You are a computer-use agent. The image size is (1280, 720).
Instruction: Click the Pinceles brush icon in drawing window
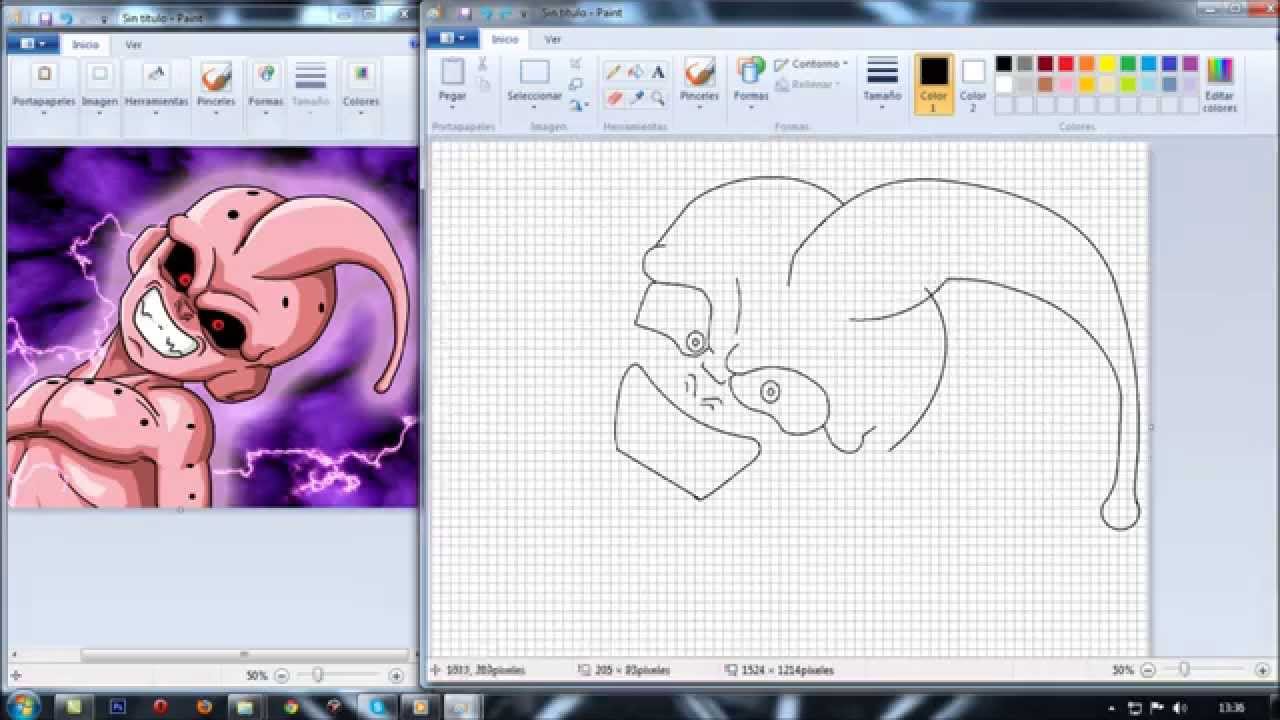[699, 71]
